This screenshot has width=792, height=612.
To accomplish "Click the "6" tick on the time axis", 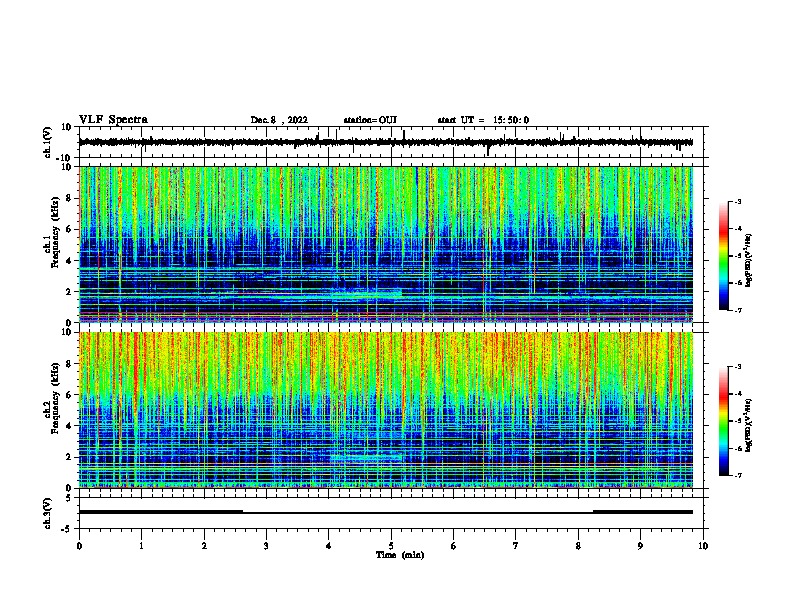I will click(x=454, y=546).
